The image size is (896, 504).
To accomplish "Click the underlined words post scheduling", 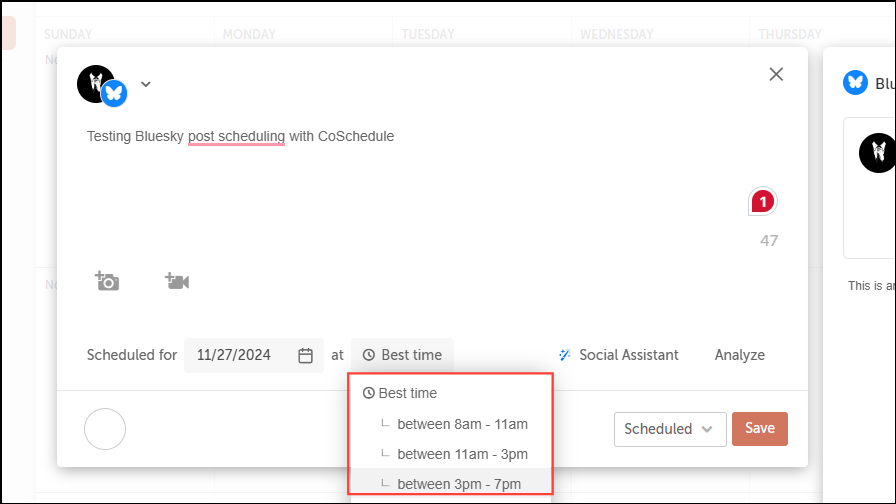I will coord(237,137).
